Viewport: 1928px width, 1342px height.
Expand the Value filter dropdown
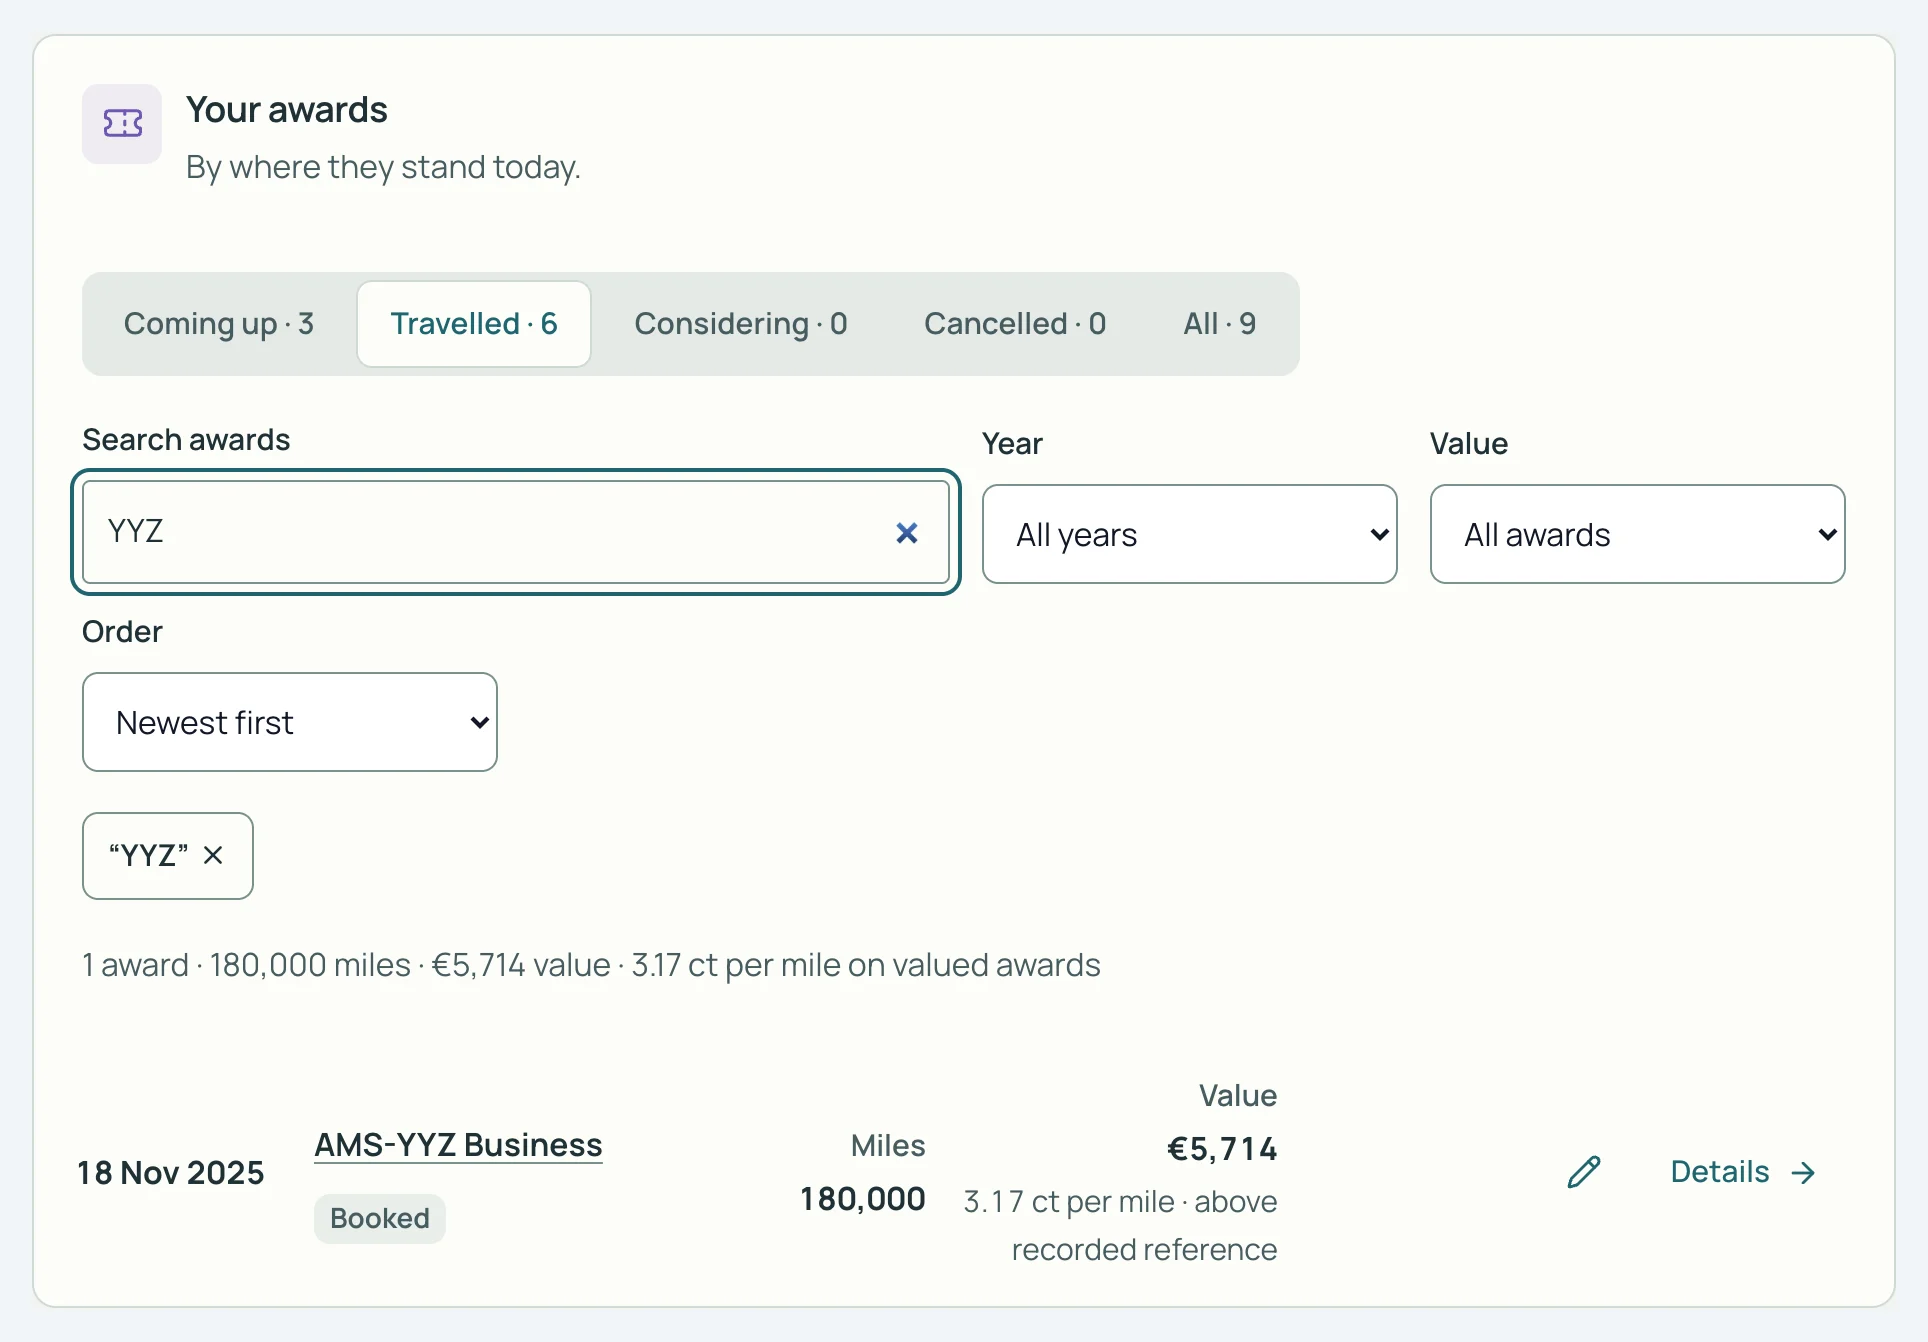pyautogui.click(x=1638, y=535)
